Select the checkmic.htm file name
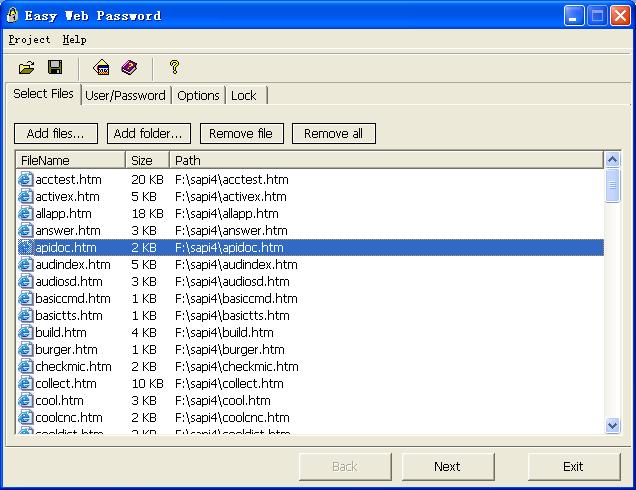The image size is (636, 490). (73, 367)
